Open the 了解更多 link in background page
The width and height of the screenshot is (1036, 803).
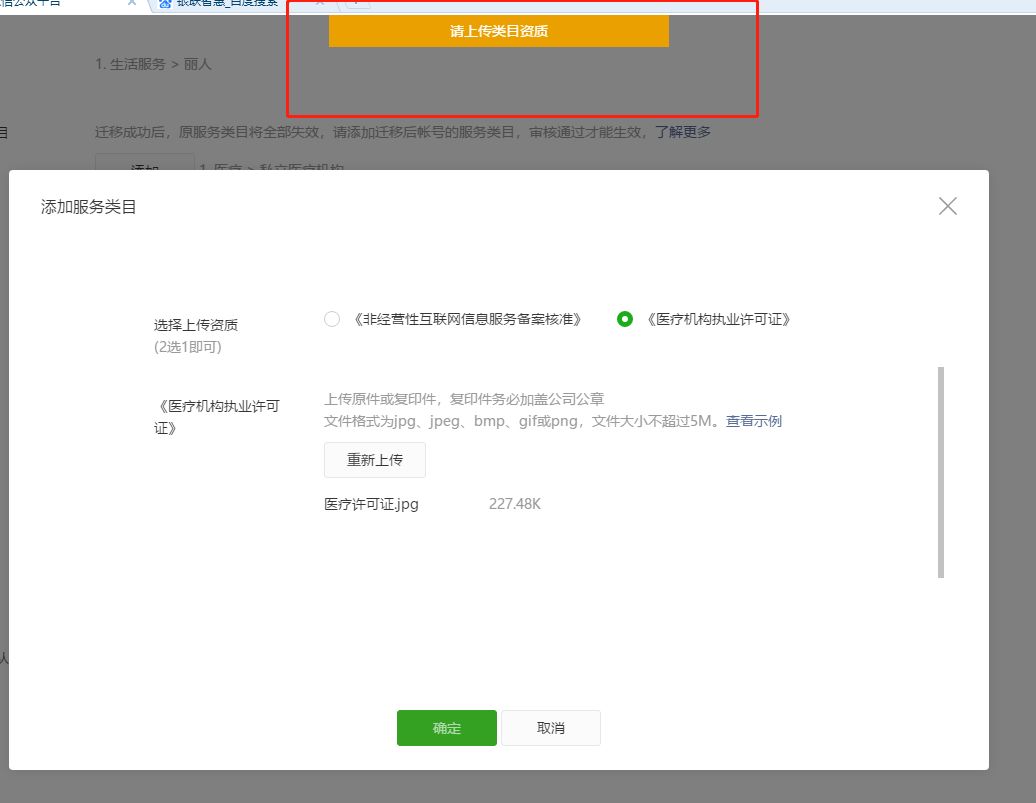click(x=683, y=132)
